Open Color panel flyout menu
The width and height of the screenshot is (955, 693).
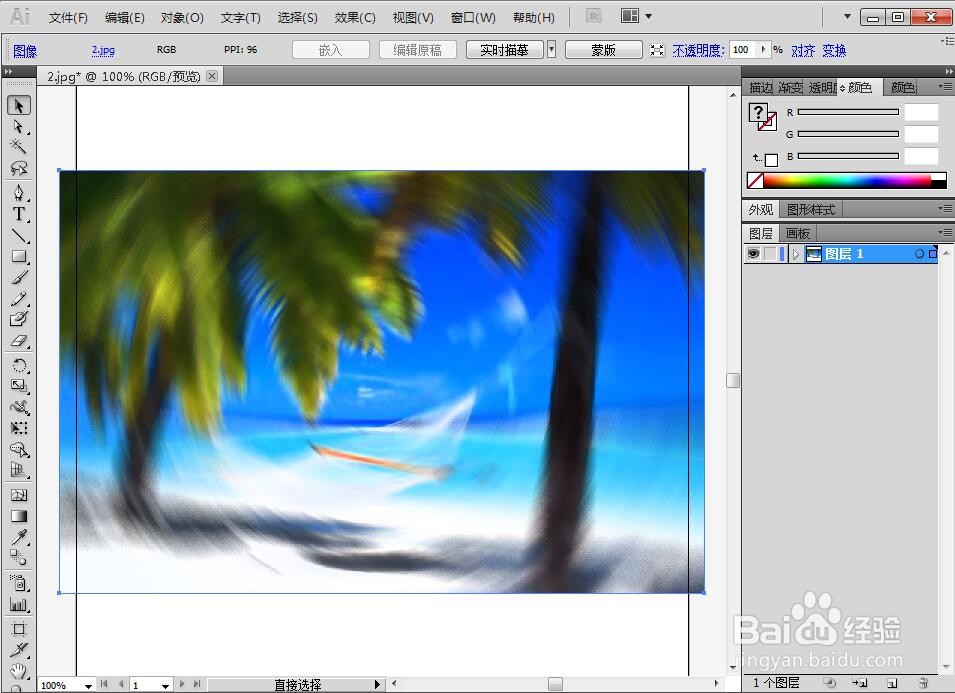[945, 87]
